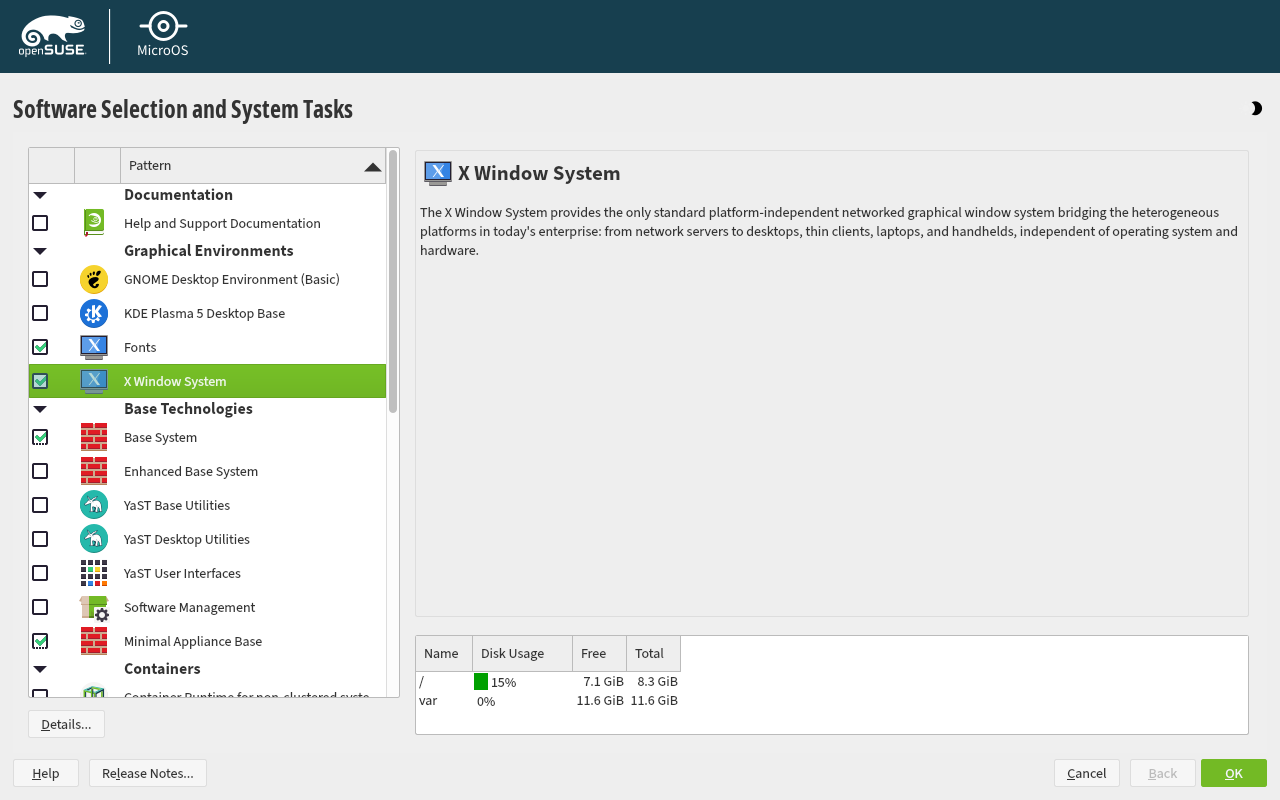Image resolution: width=1280 pixels, height=800 pixels.
Task: Click the var partition row name
Action: click(428, 701)
